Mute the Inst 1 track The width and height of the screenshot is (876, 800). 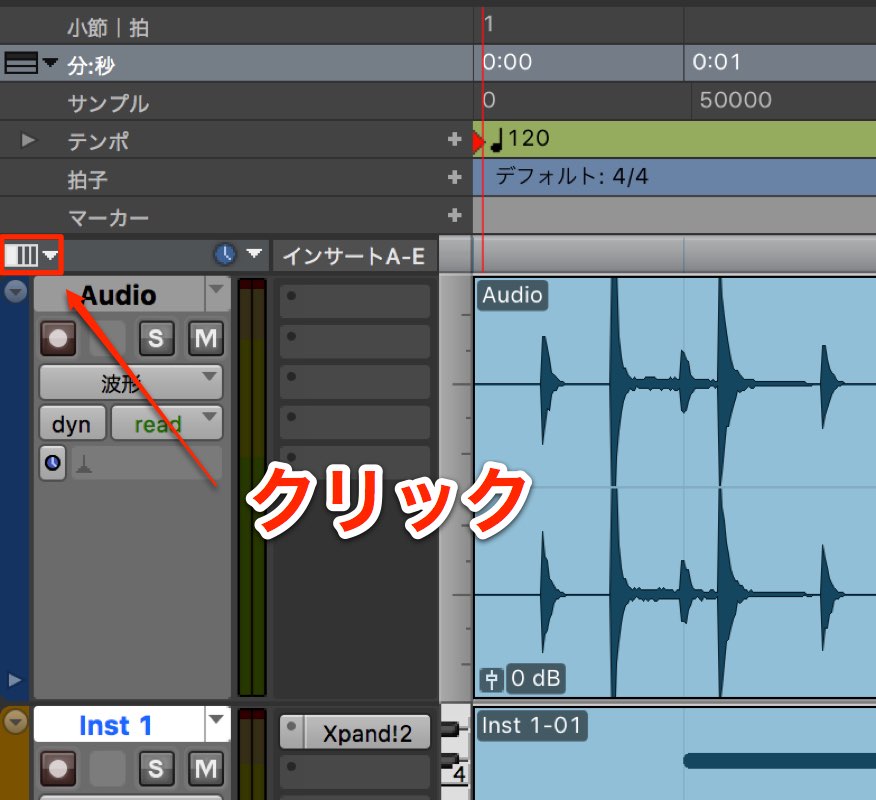click(x=206, y=768)
